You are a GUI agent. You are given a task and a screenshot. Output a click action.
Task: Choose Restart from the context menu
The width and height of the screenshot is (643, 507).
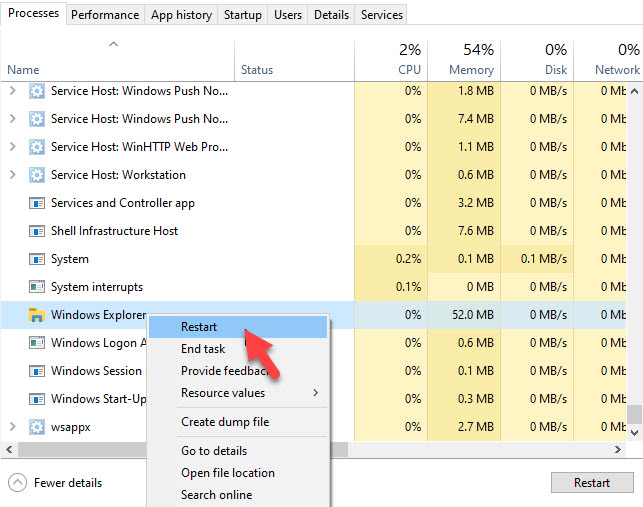pyautogui.click(x=238, y=327)
